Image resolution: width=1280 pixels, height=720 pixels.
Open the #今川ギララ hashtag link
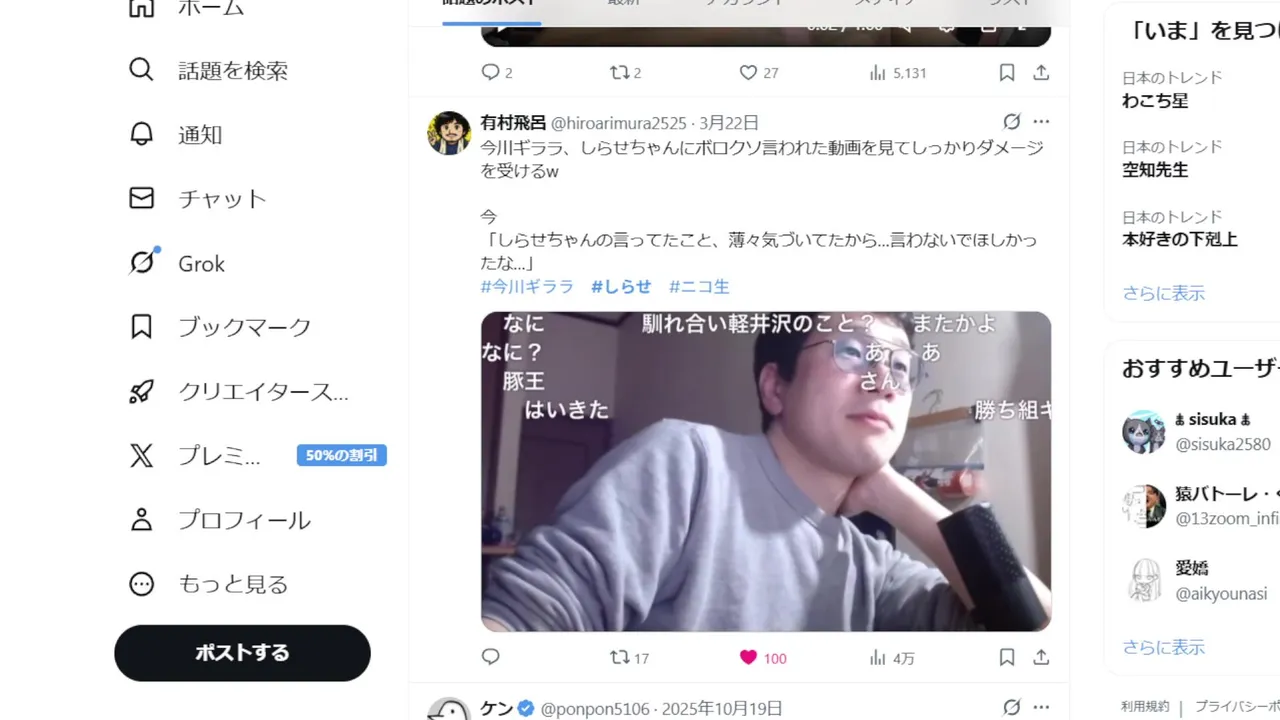(x=527, y=286)
